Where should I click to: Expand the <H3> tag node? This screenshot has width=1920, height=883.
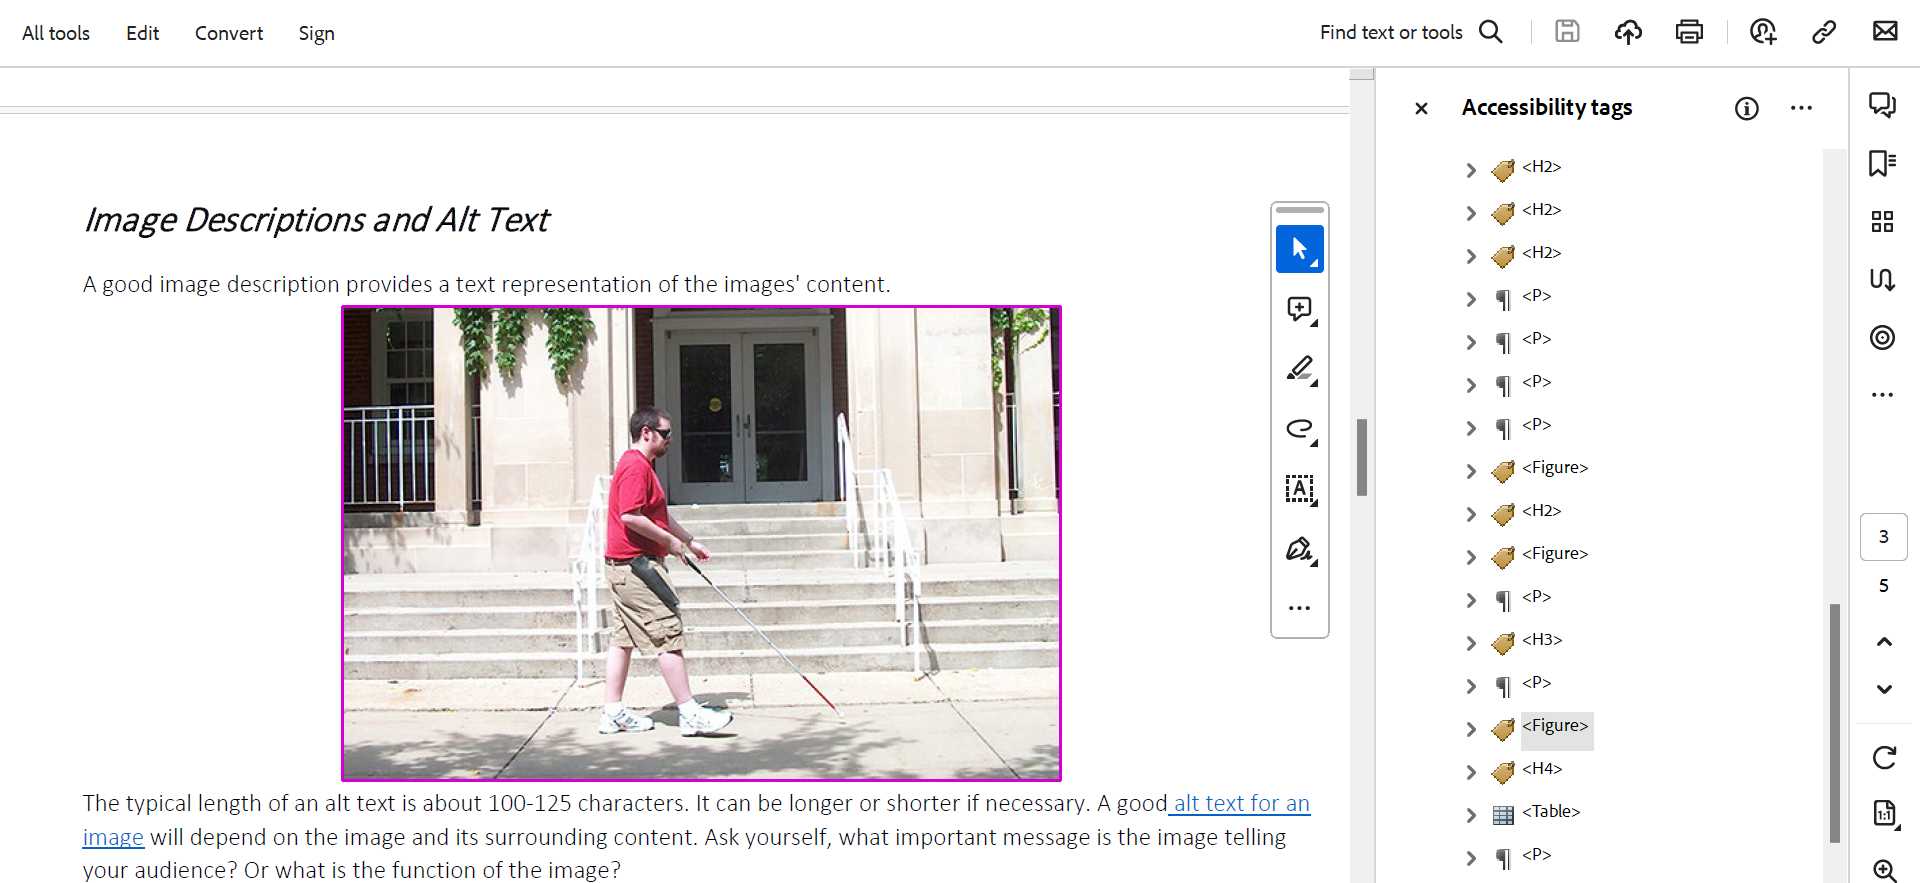(1471, 643)
